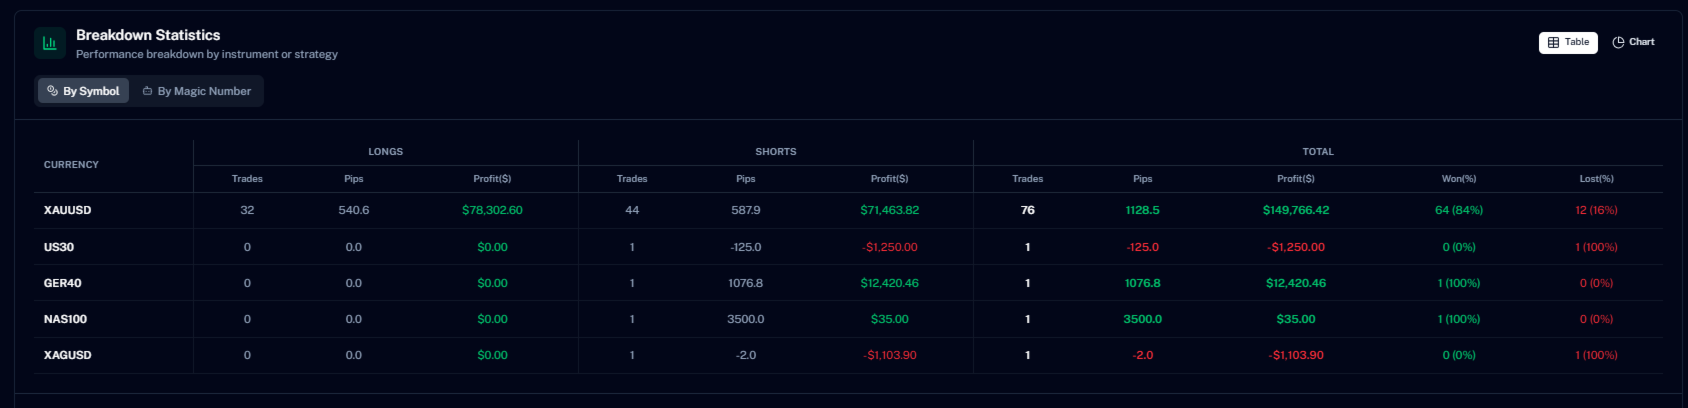
Task: Click the Breakdown Statistics bar chart icon
Action: tap(50, 43)
